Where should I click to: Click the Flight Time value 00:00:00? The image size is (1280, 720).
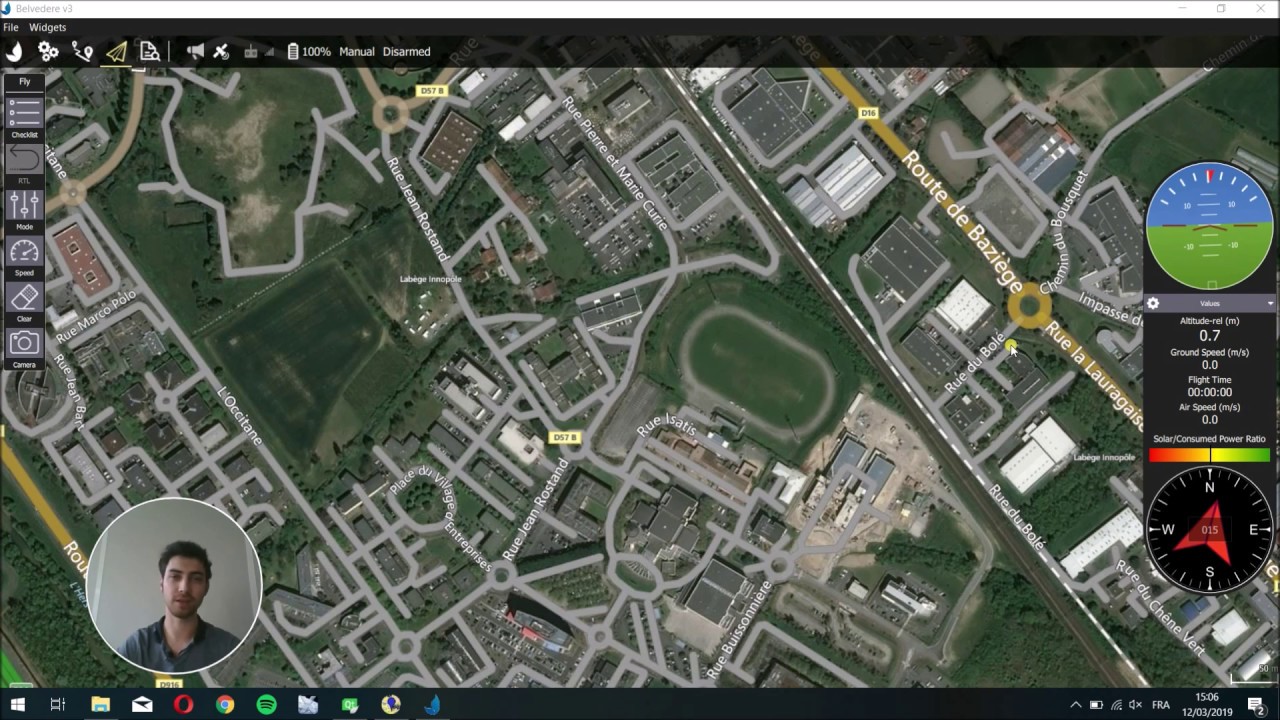(x=1209, y=393)
